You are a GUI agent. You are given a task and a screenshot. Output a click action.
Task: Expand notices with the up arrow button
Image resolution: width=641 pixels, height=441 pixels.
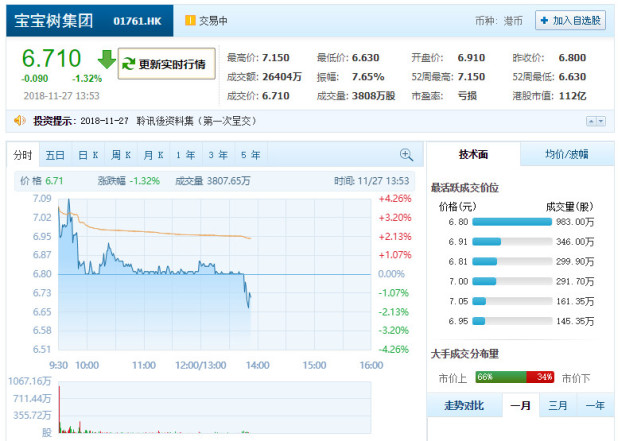(x=591, y=121)
